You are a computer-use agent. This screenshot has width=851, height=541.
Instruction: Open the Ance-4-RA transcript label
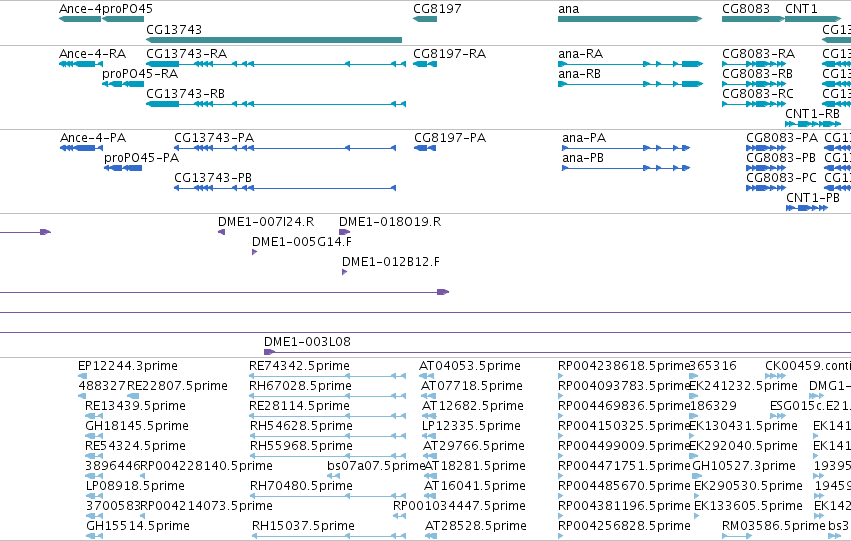tap(92, 54)
